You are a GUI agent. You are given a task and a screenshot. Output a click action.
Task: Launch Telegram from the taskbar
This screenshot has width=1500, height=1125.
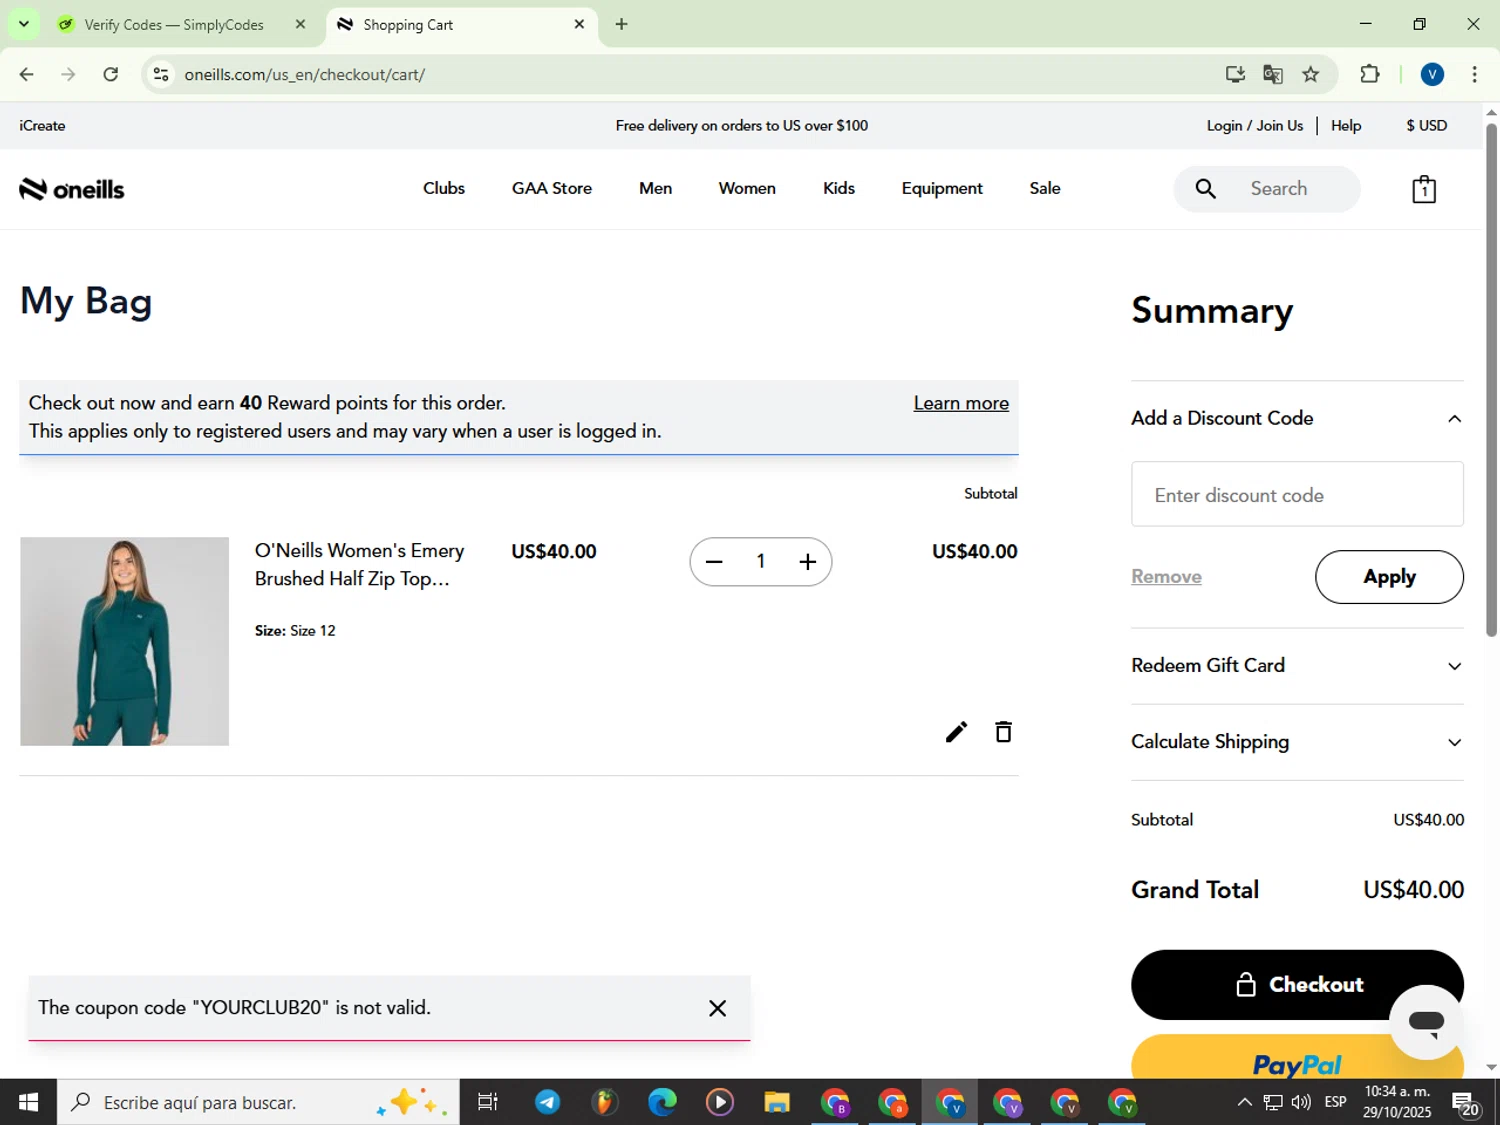point(547,1102)
